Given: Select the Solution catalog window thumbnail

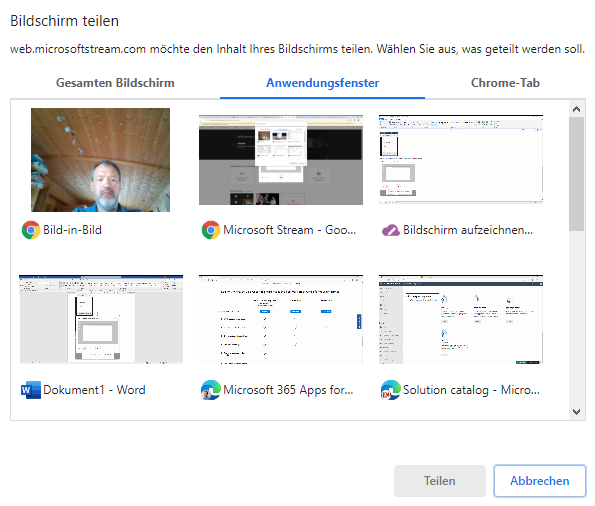Looking at the screenshot, I should [461, 320].
